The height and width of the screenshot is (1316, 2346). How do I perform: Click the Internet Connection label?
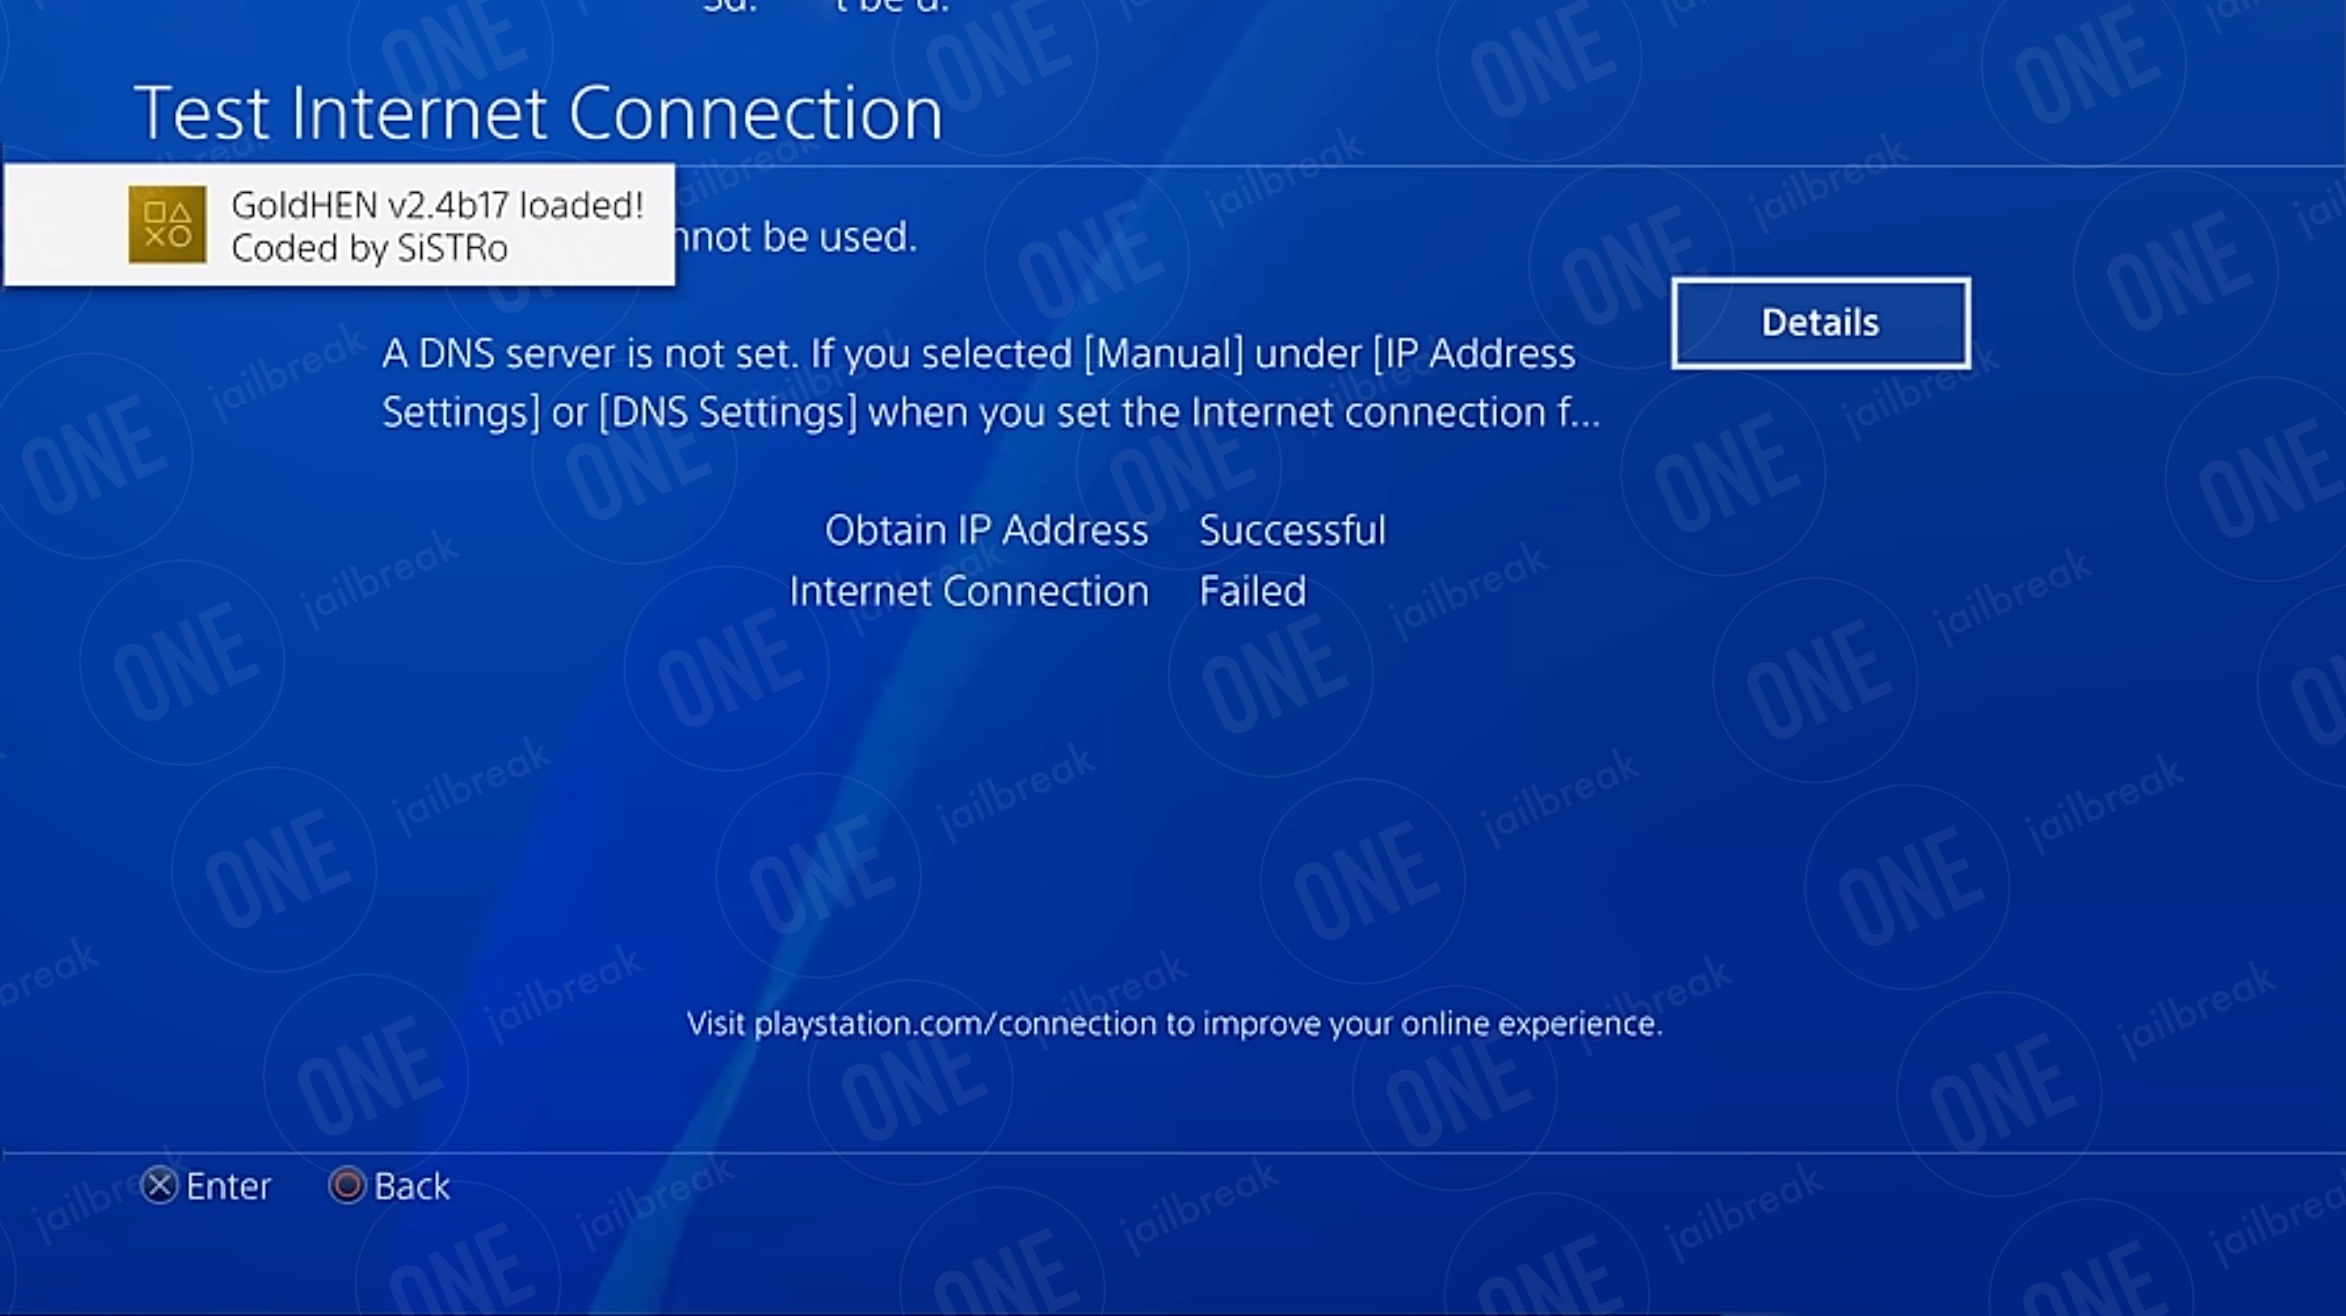(969, 591)
